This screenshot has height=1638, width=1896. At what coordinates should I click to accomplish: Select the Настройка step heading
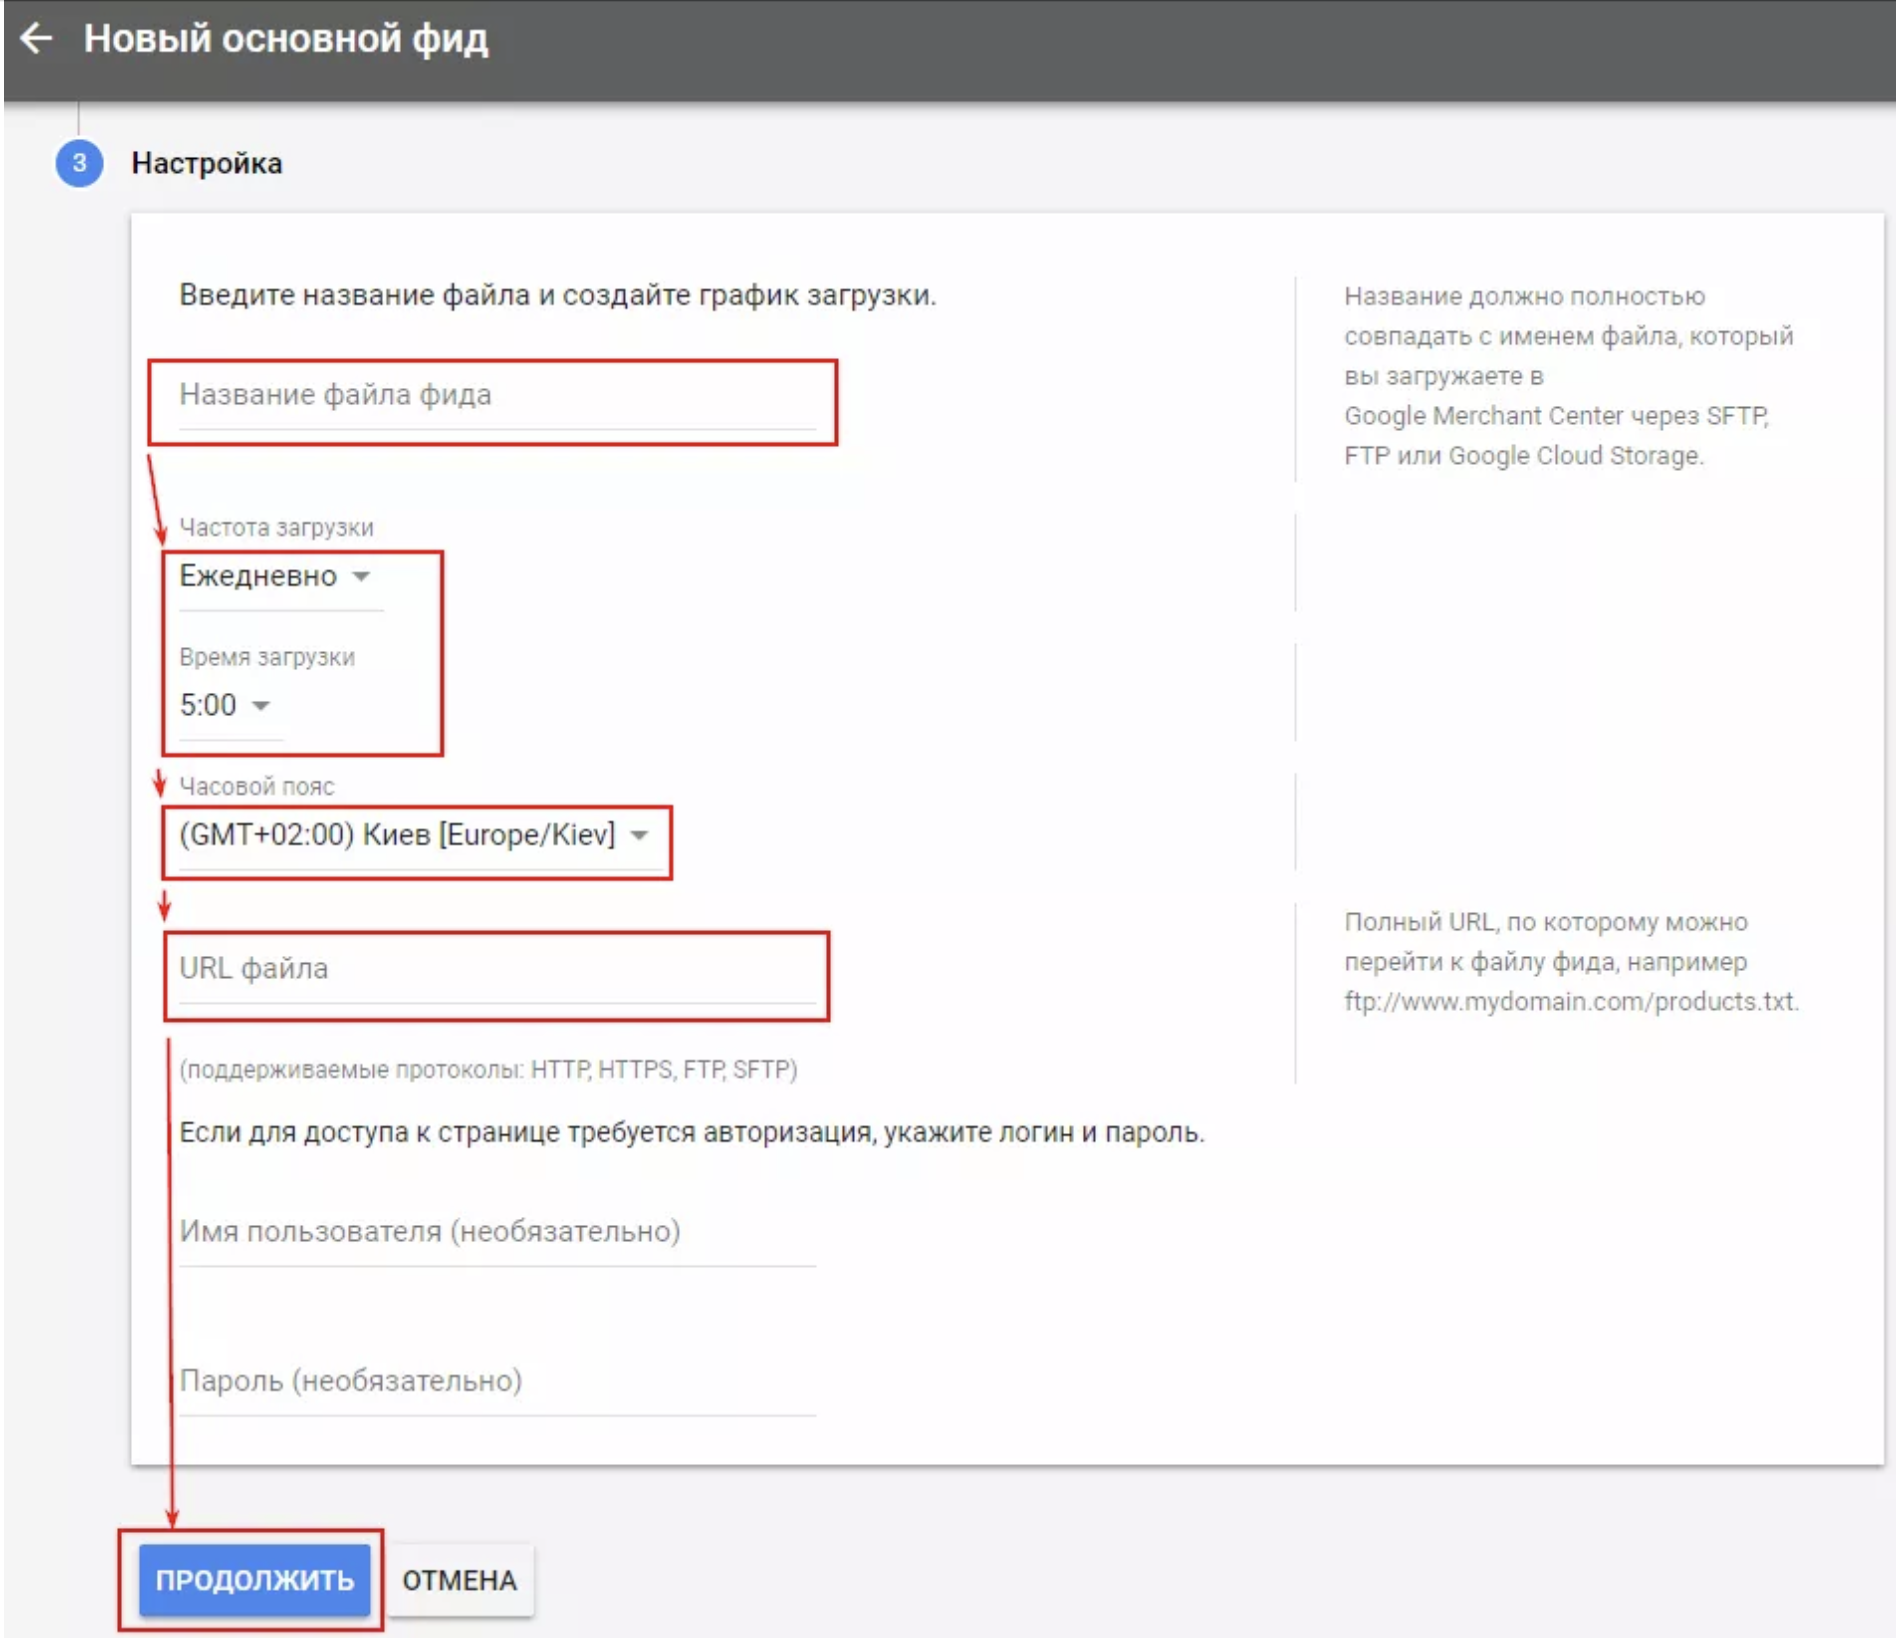click(x=207, y=163)
